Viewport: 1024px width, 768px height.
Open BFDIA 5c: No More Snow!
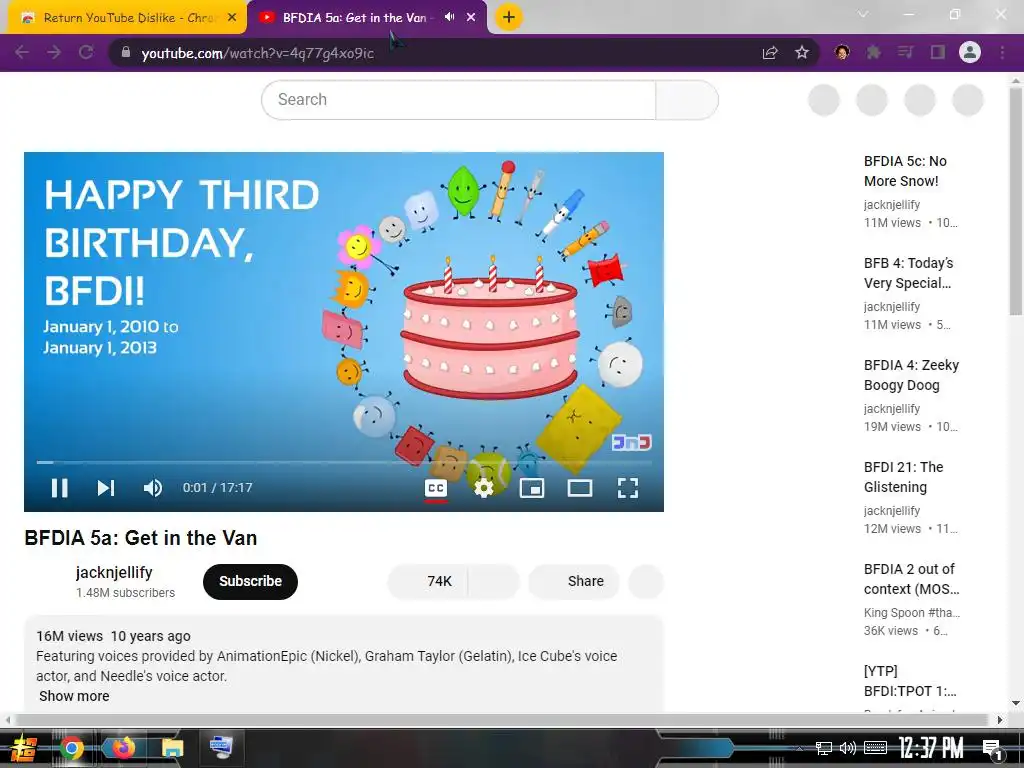[x=904, y=171]
